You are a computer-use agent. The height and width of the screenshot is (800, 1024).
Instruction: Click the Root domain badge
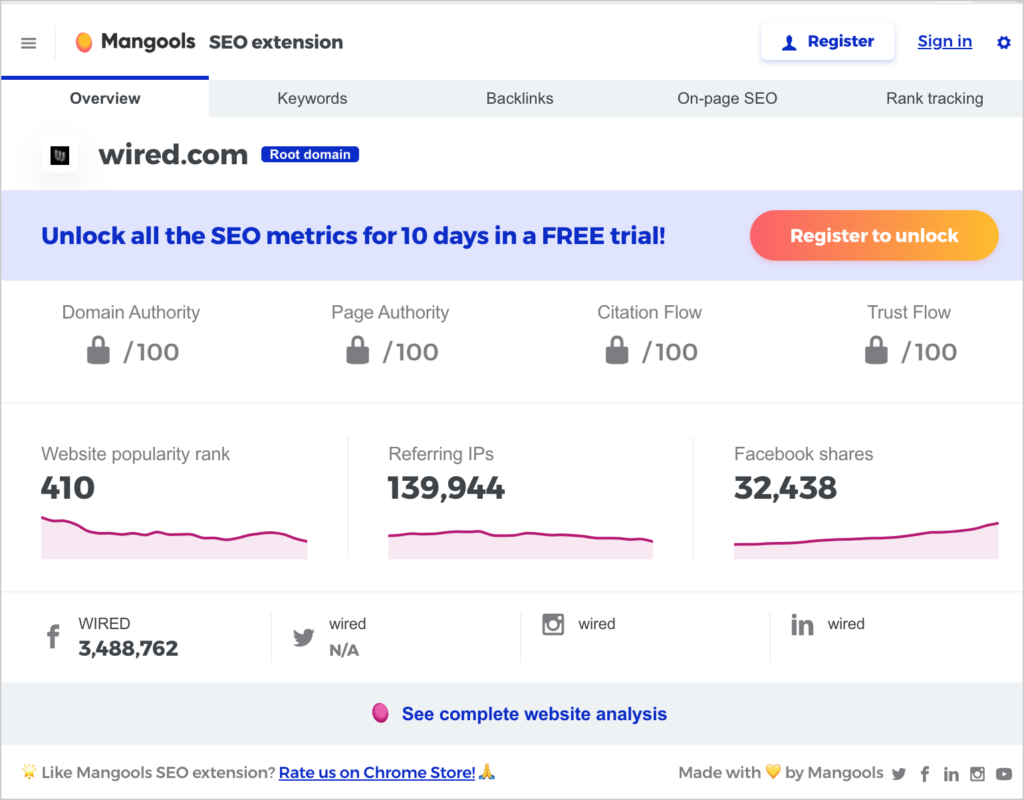point(310,154)
